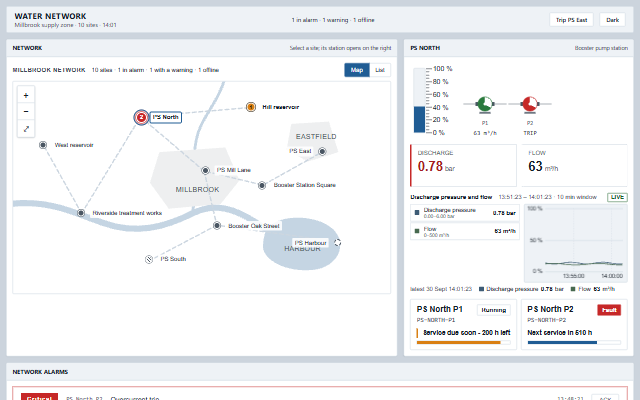The image size is (640, 400).
Task: Click tripped pump P2 symbol
Action: pos(530,104)
